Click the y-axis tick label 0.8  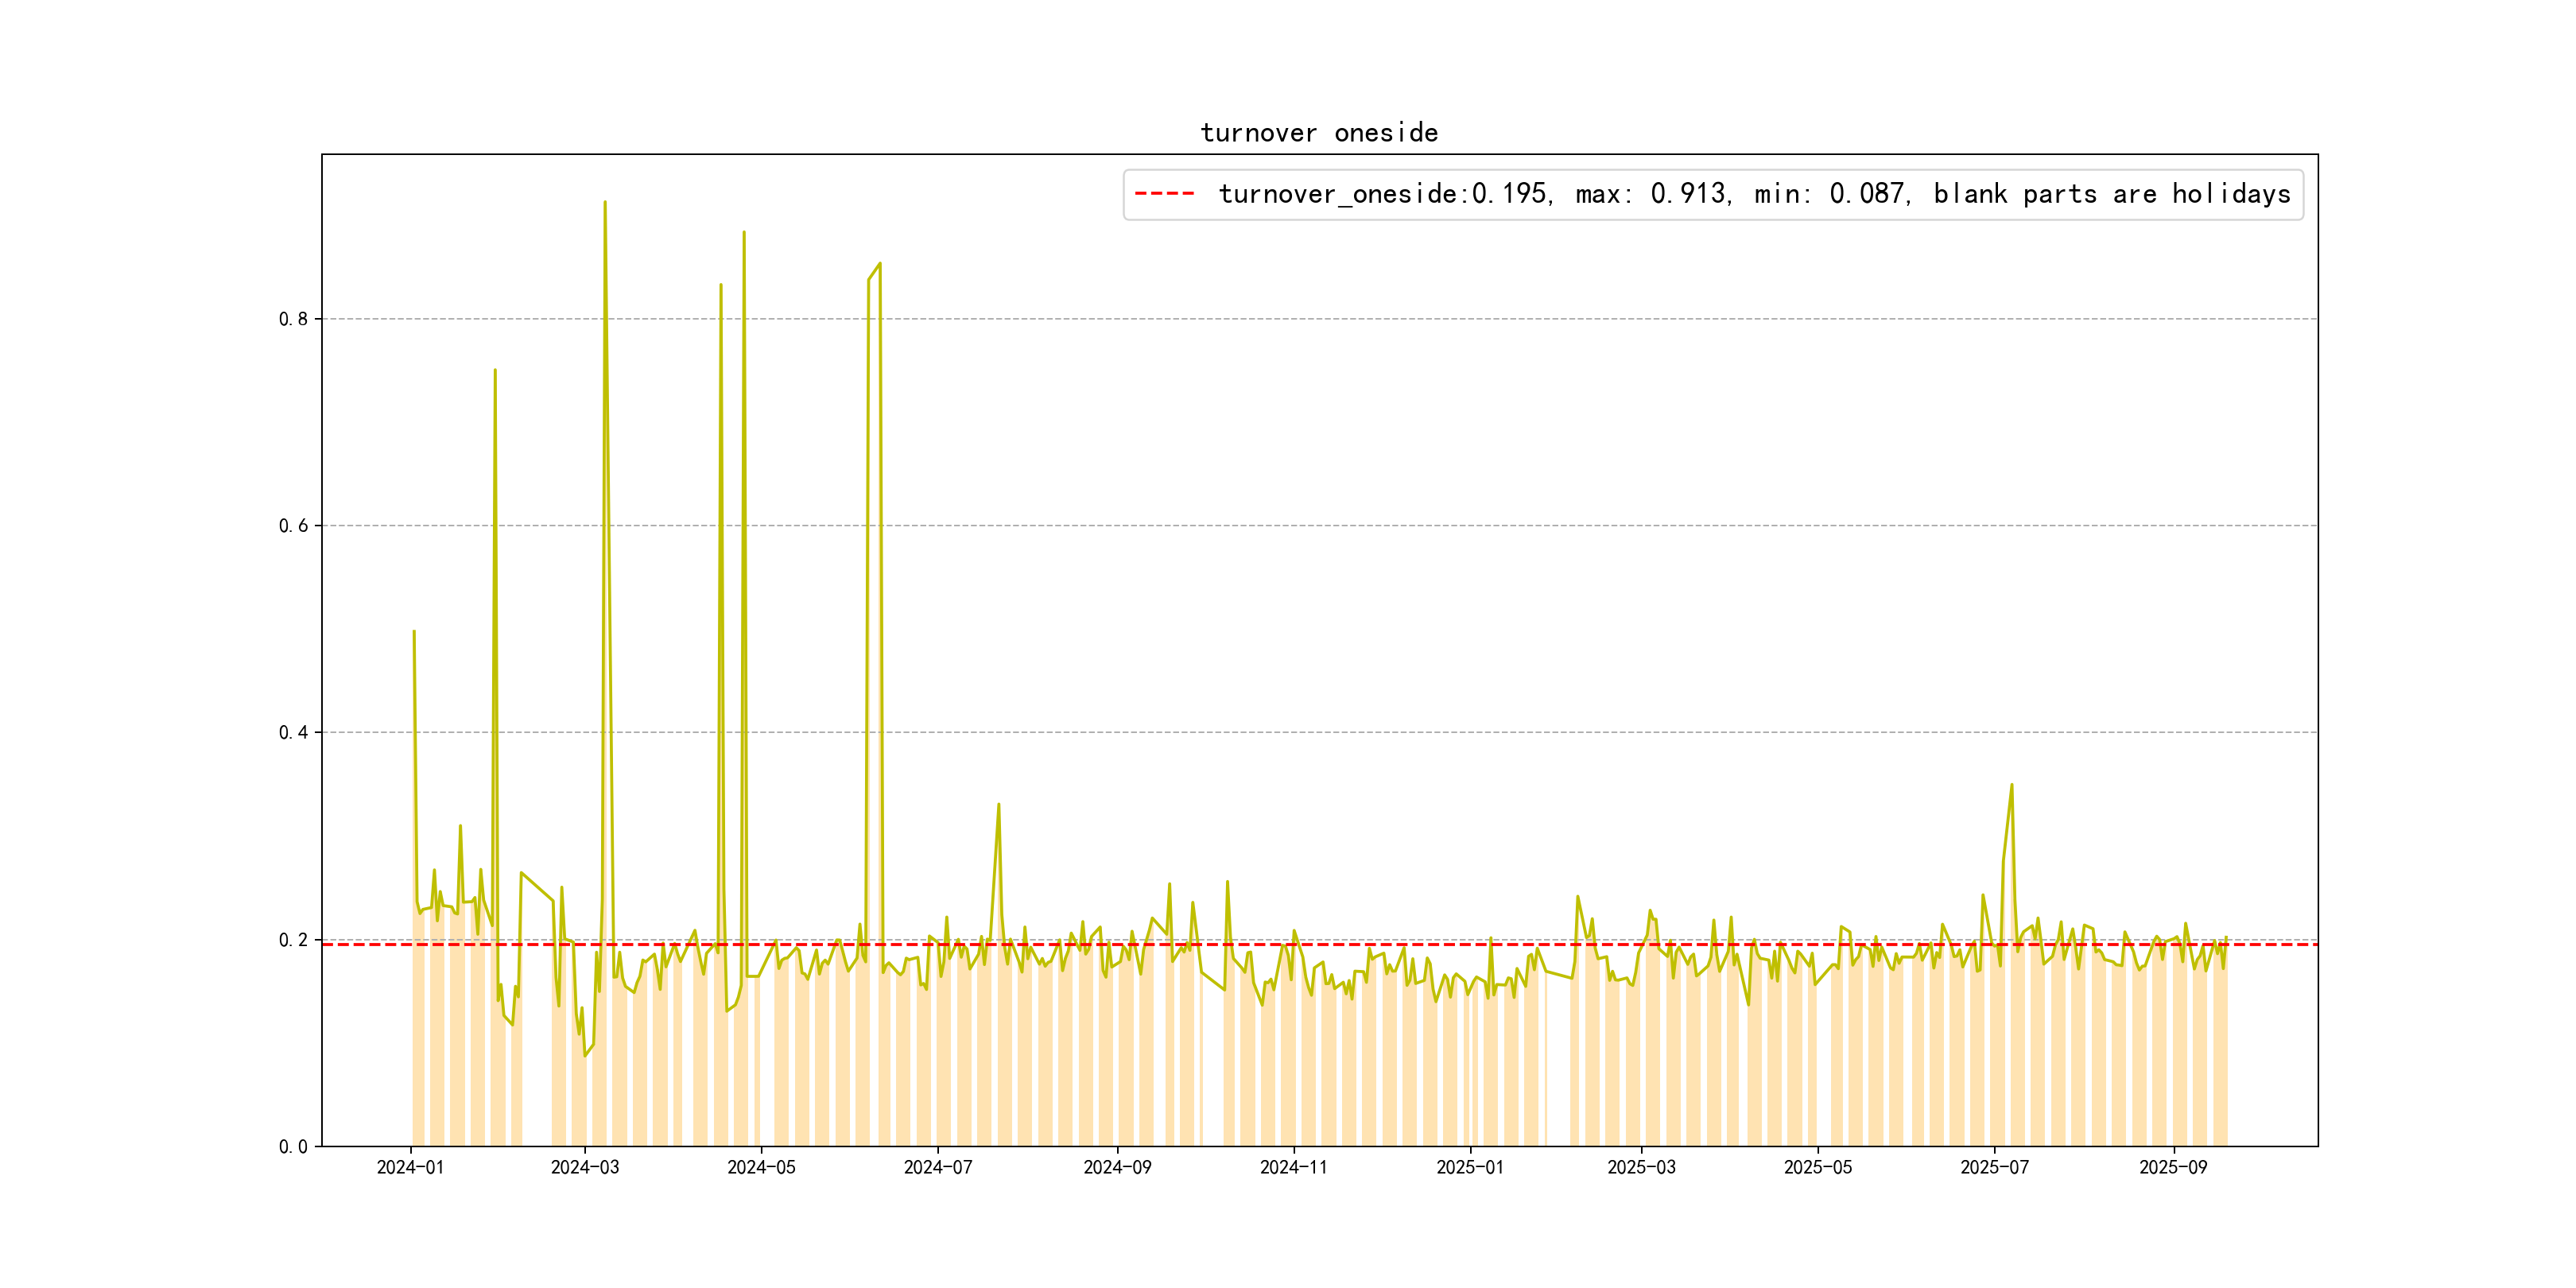(x=293, y=319)
